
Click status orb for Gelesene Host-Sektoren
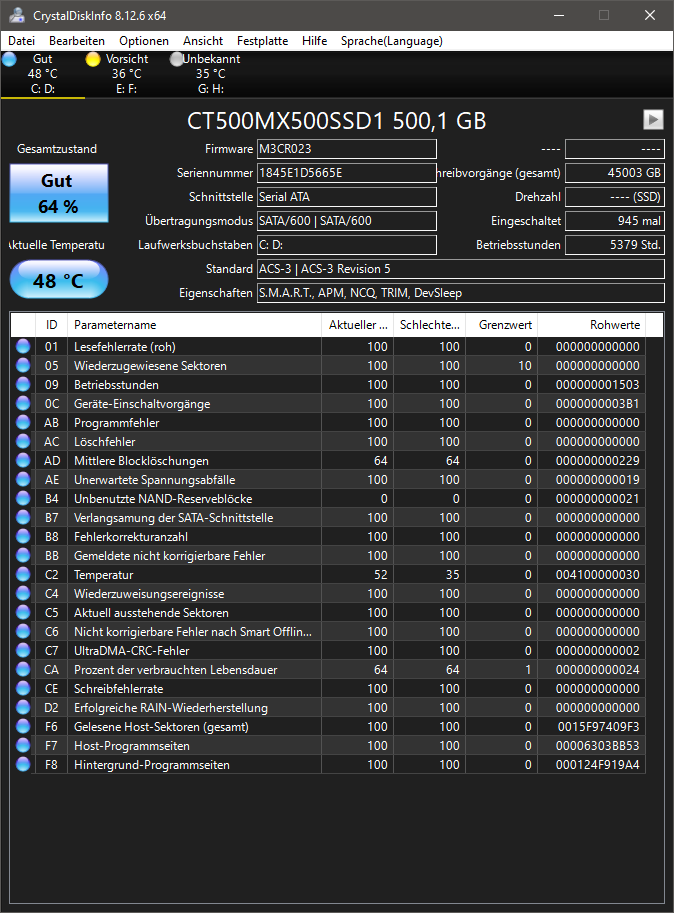[23, 727]
